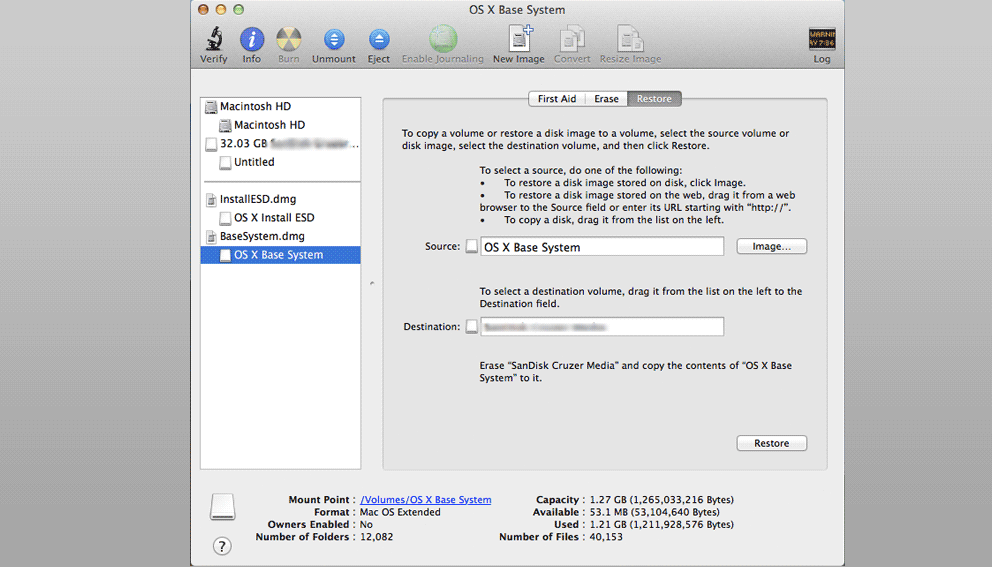992x567 pixels.
Task: Click the Source field disk icon
Action: coord(471,246)
